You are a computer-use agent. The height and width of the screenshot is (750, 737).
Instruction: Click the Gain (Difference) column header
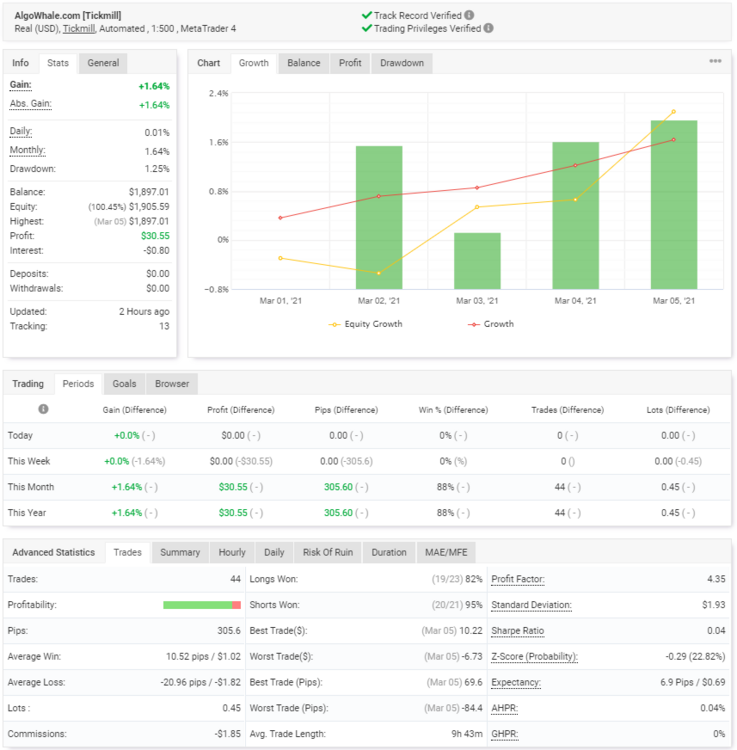134,410
